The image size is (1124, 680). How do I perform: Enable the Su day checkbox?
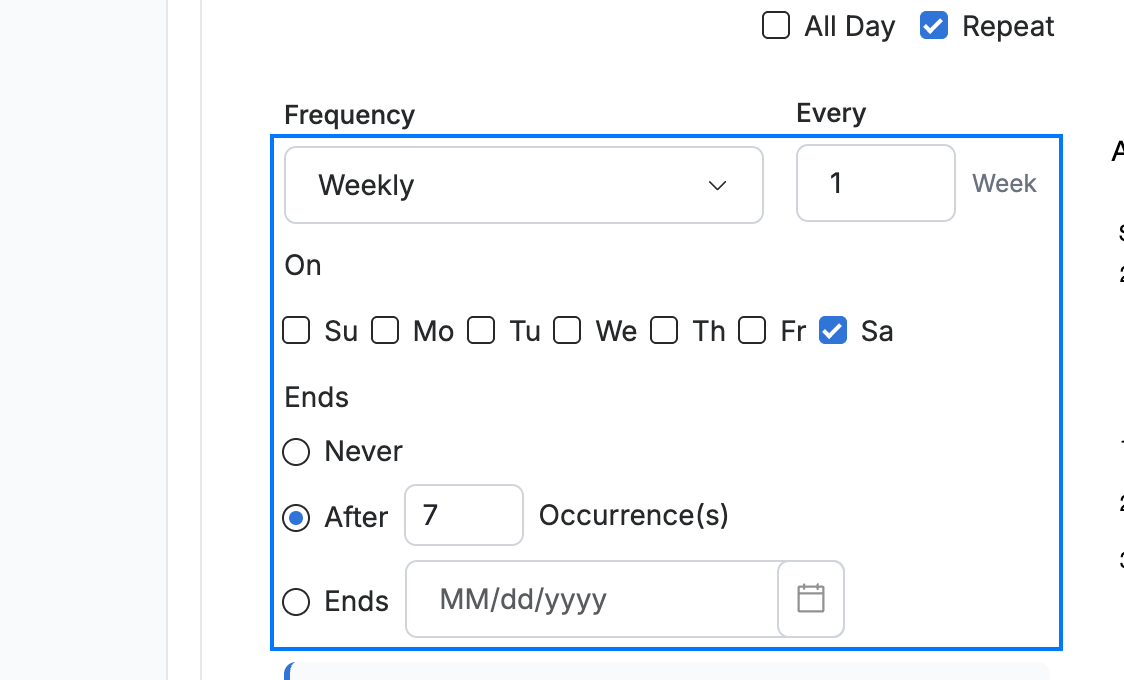(296, 330)
